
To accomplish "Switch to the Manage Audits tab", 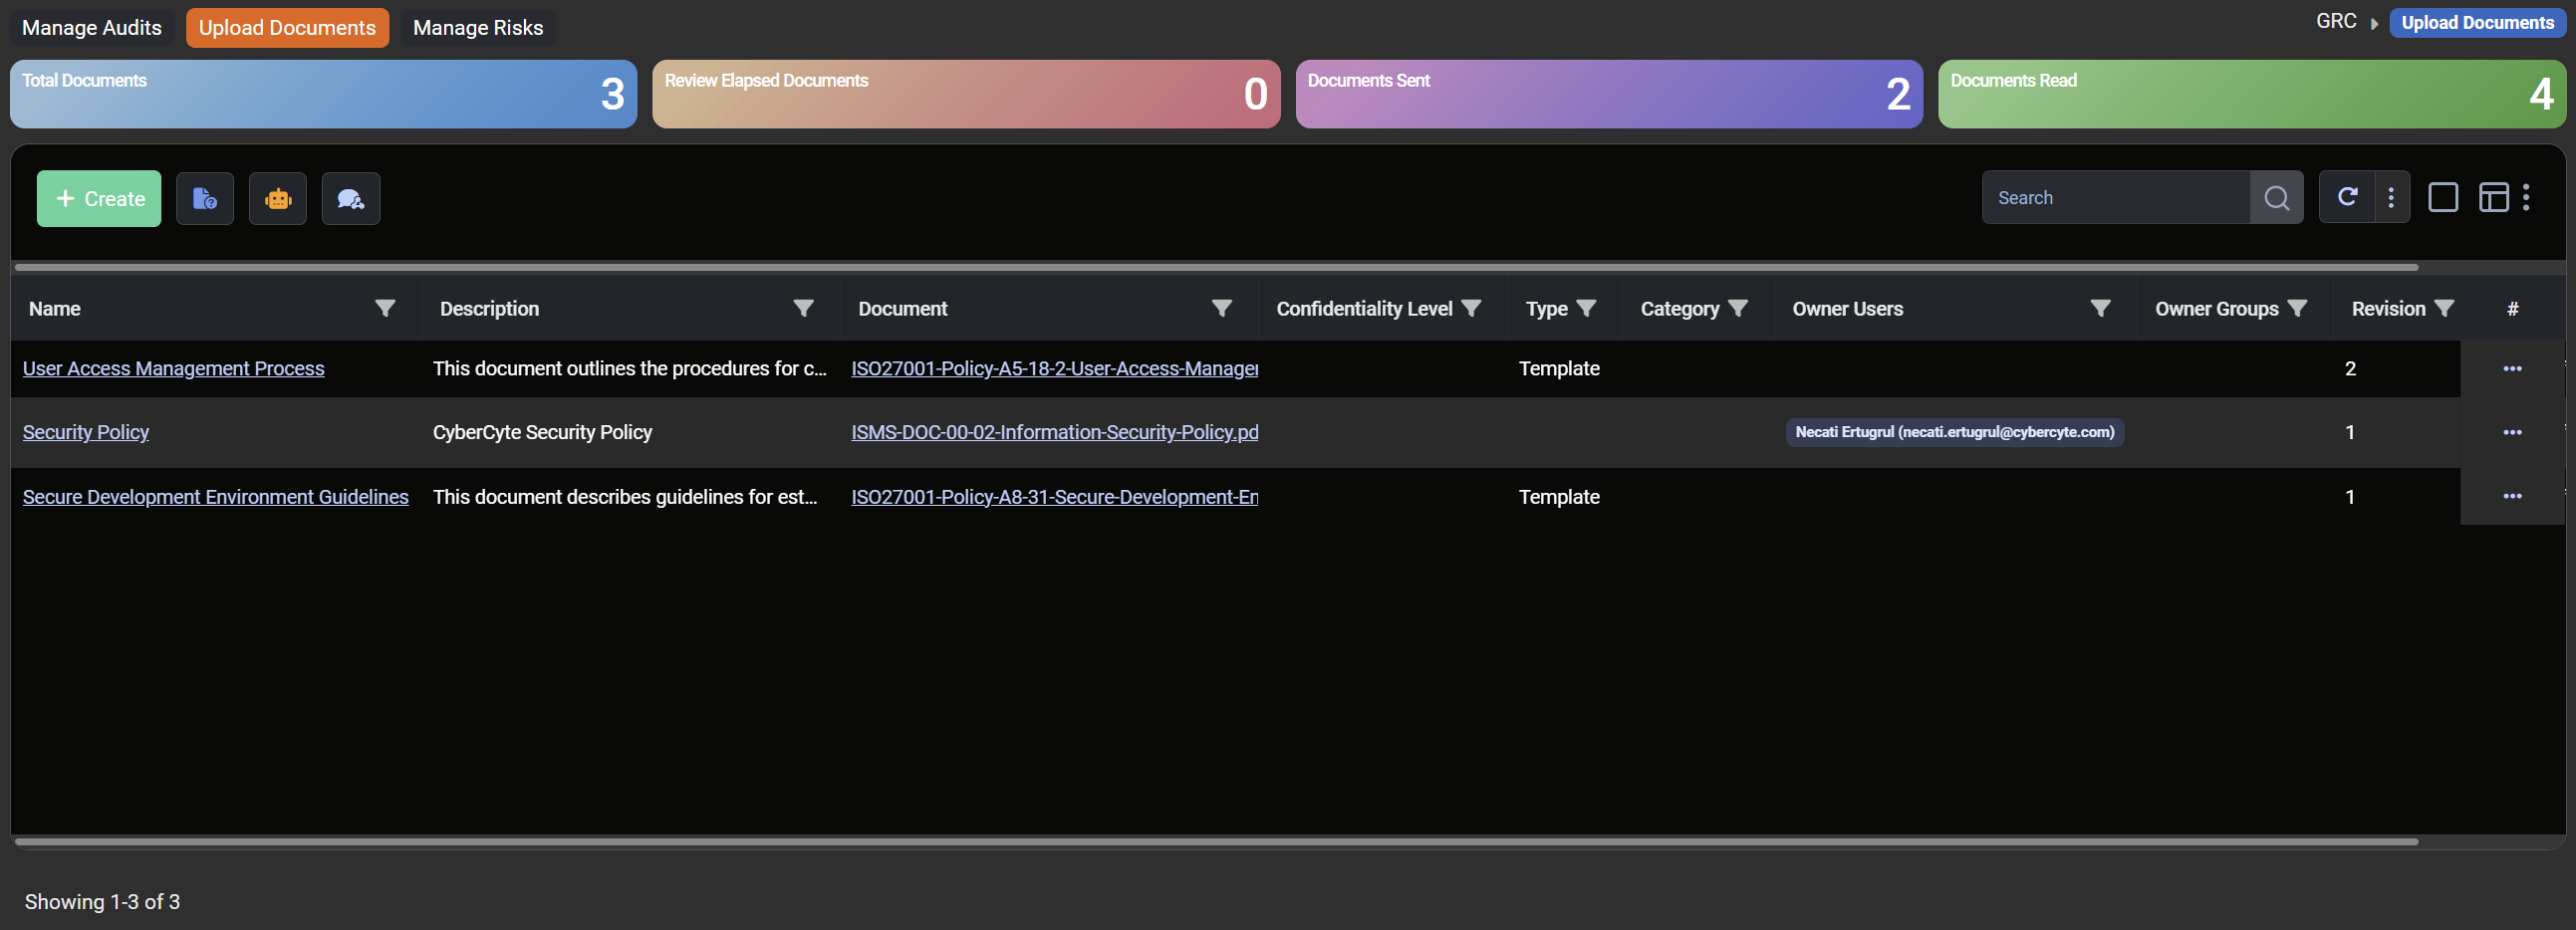I will click(92, 28).
